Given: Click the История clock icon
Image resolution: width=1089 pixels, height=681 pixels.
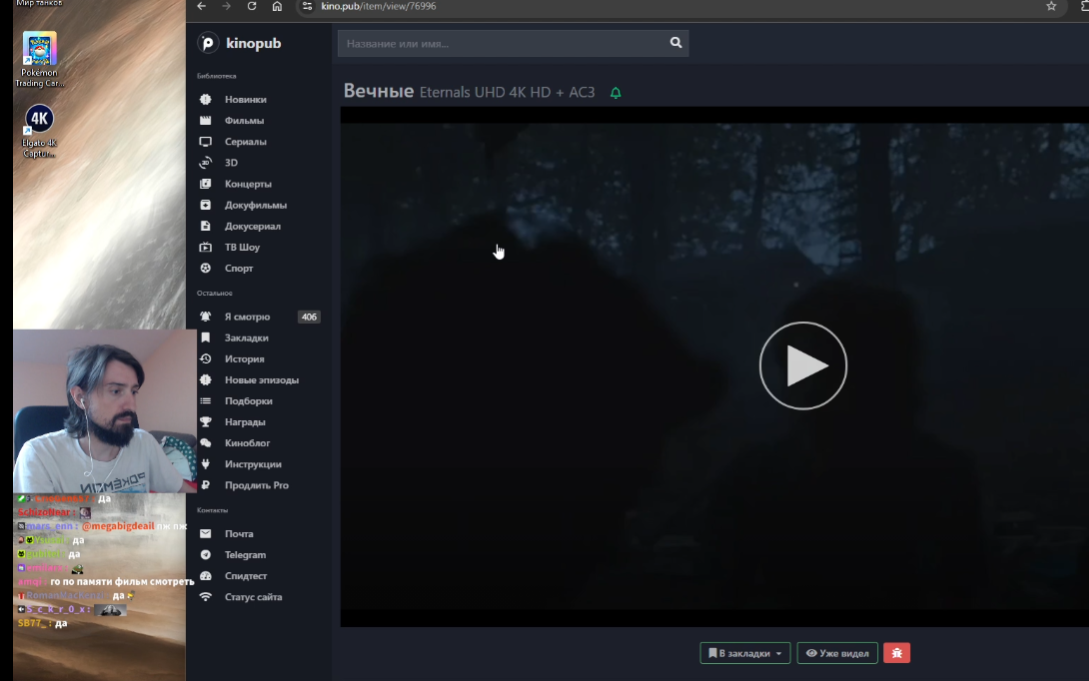Looking at the screenshot, I should (x=206, y=359).
